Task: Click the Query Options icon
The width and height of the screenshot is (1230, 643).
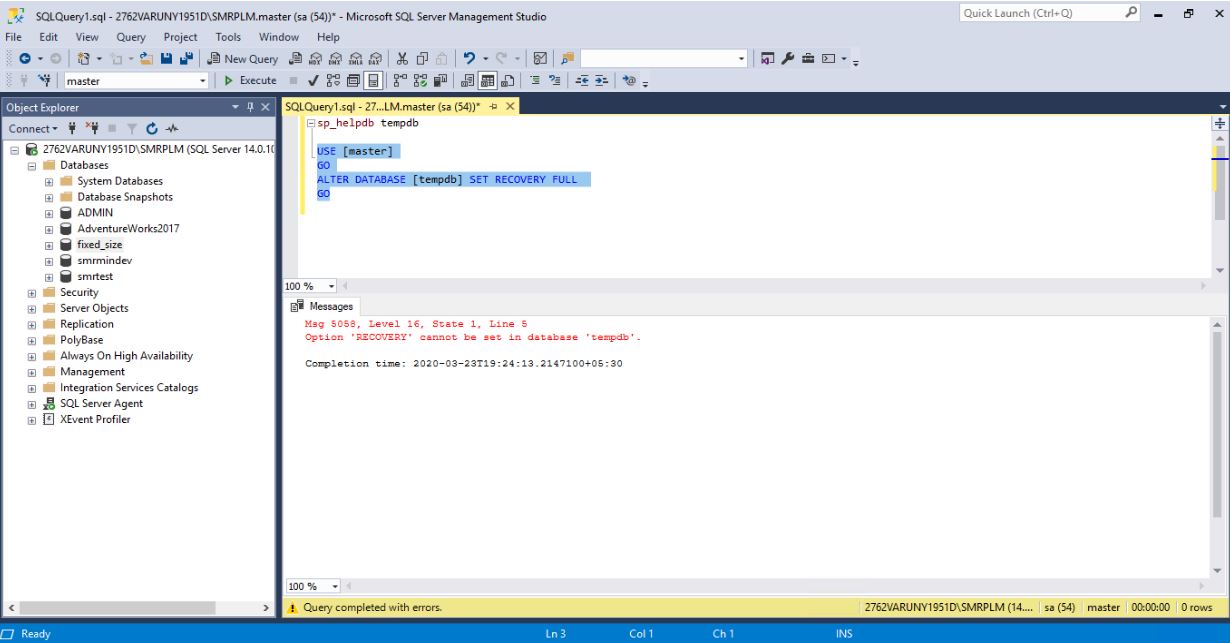Action: tap(352, 80)
